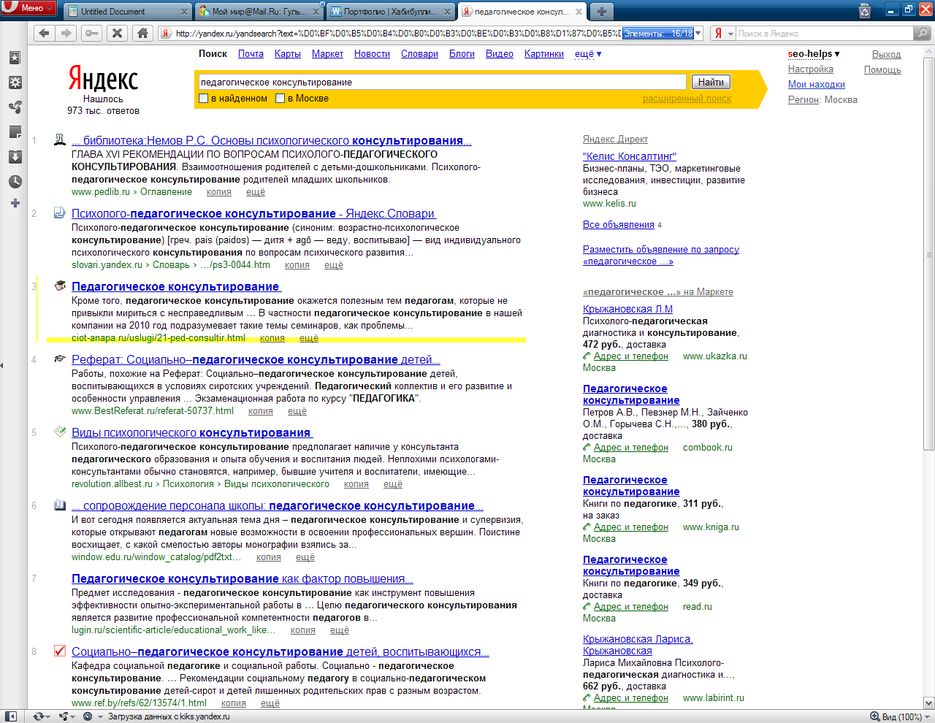The image size is (935, 723).
Task: Open the Картинки service link
Action: [544, 54]
